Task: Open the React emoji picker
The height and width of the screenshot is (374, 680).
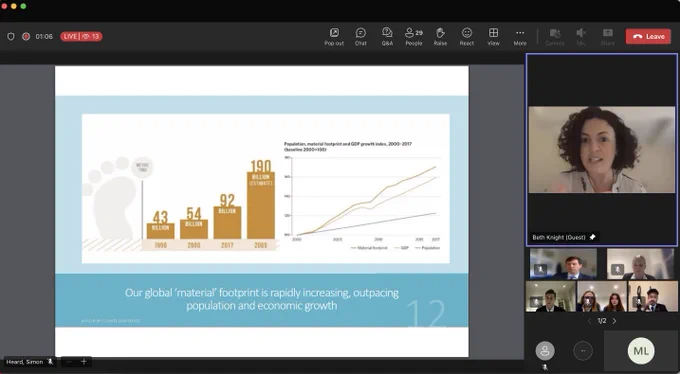Action: click(x=467, y=36)
